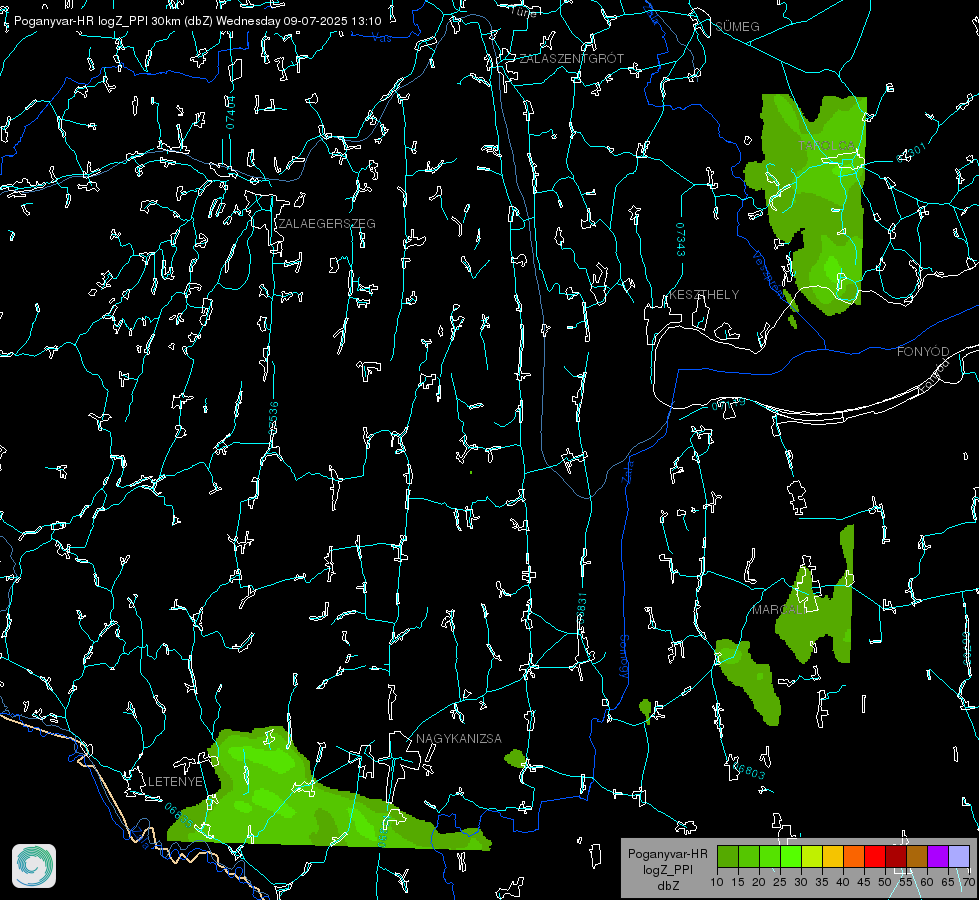This screenshot has height=900, width=979.
Task: Click the Somogy county label
Action: pyautogui.click(x=624, y=657)
